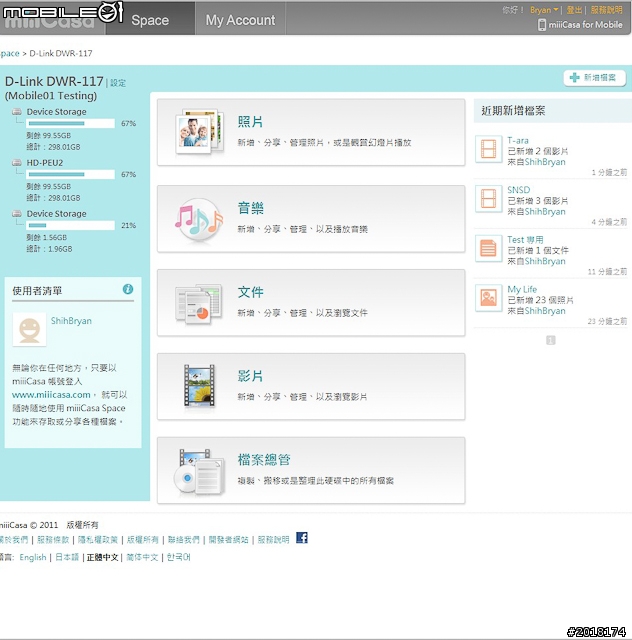The width and height of the screenshot is (632, 640).
Task: Click ShihBryan under the T-ara entry
Action: click(545, 162)
